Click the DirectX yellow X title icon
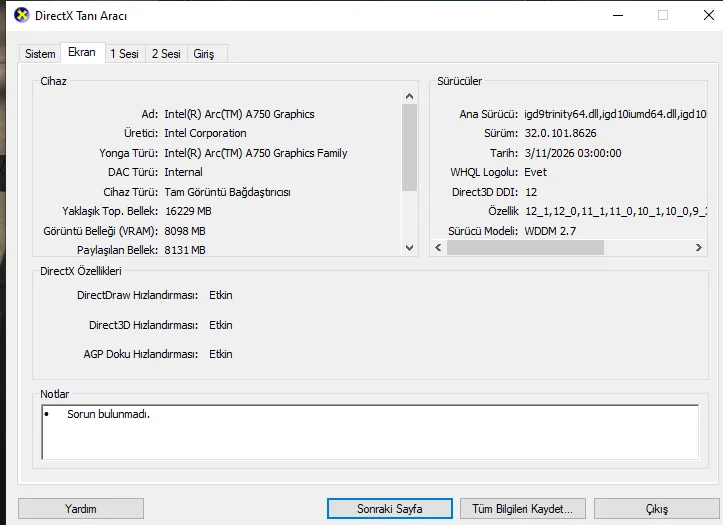Image resolution: width=723 pixels, height=525 pixels. 21,15
